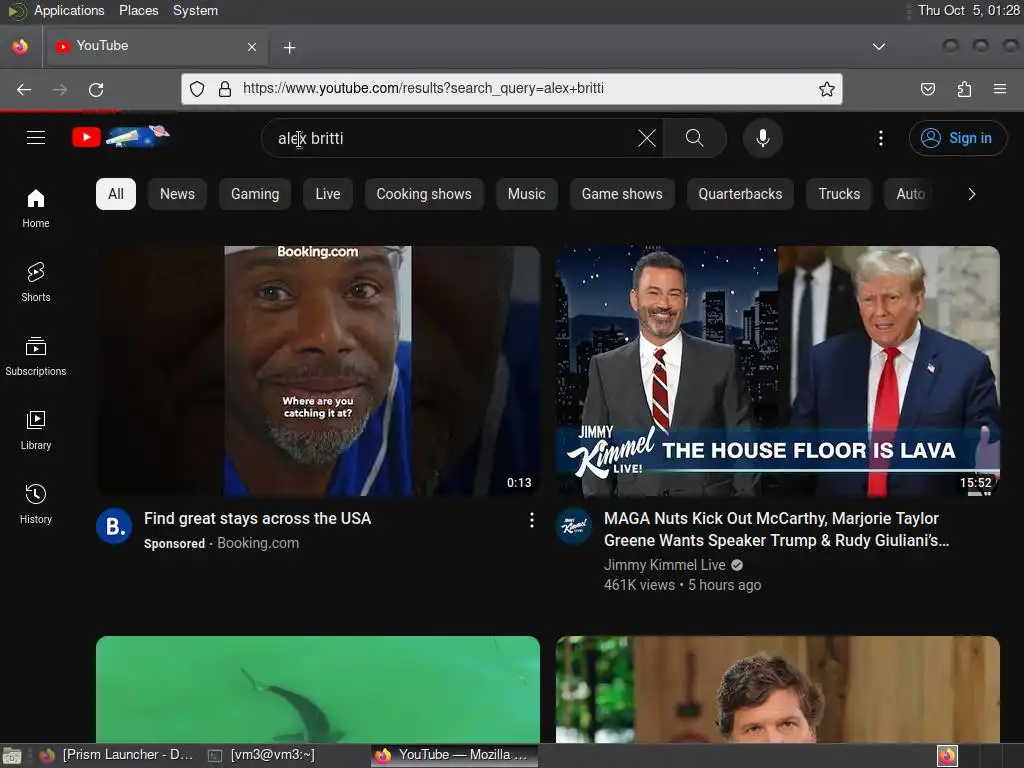This screenshot has height=768, width=1024.
Task: Click the YouTube logo
Action: click(x=121, y=136)
